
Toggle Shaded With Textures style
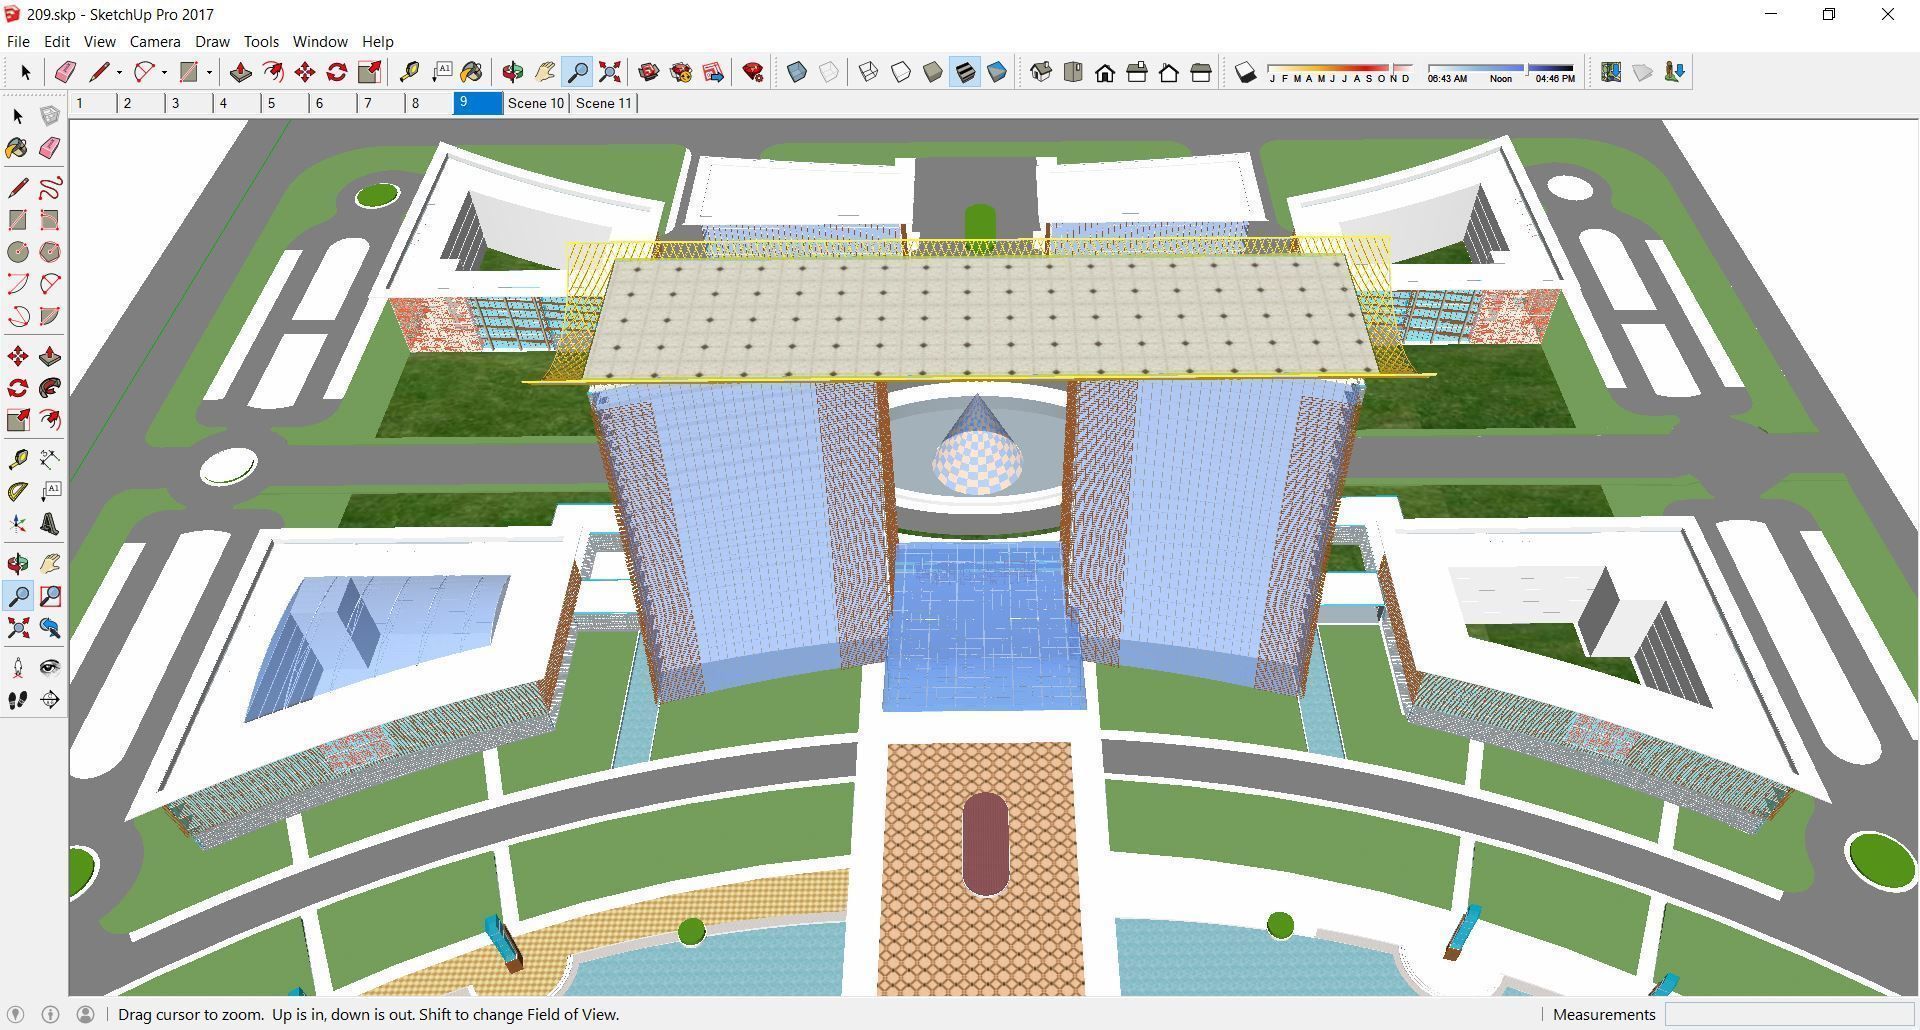tap(965, 72)
